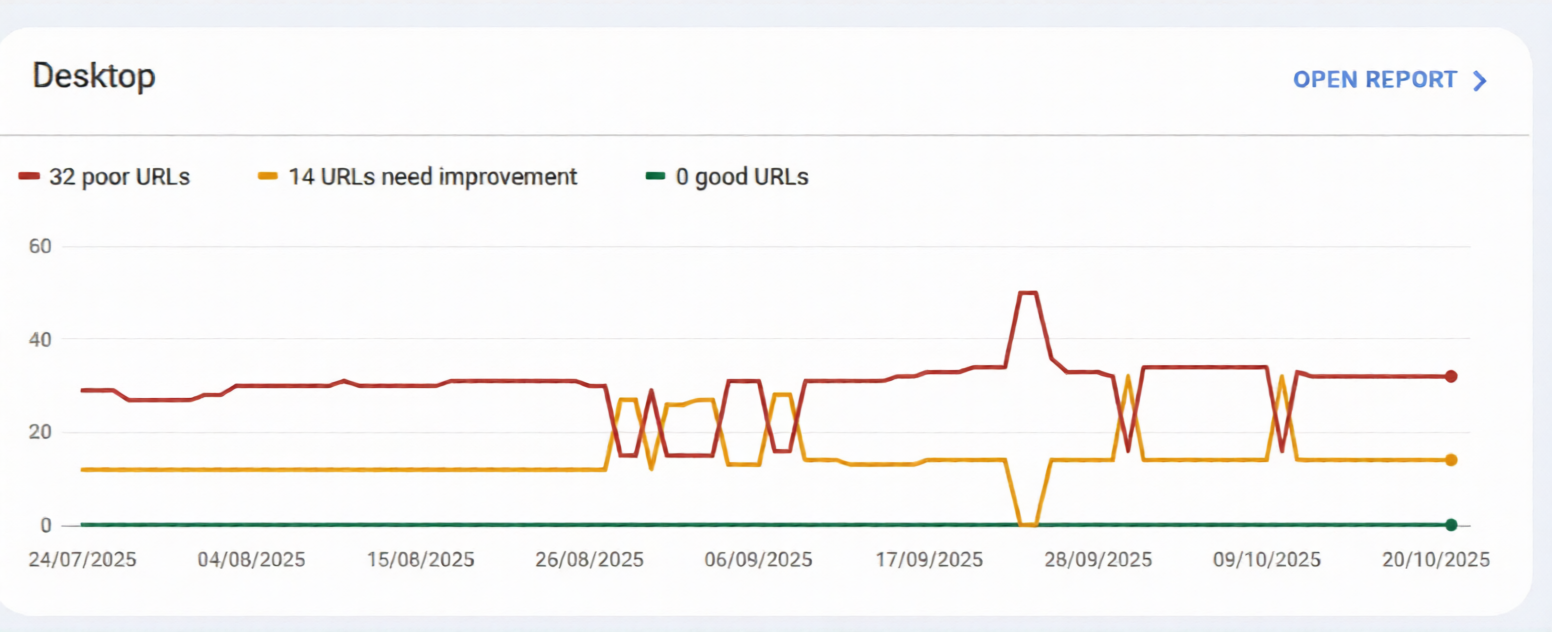Select the yellow line endpoint dot
This screenshot has height=632, width=1552.
coord(1451,460)
